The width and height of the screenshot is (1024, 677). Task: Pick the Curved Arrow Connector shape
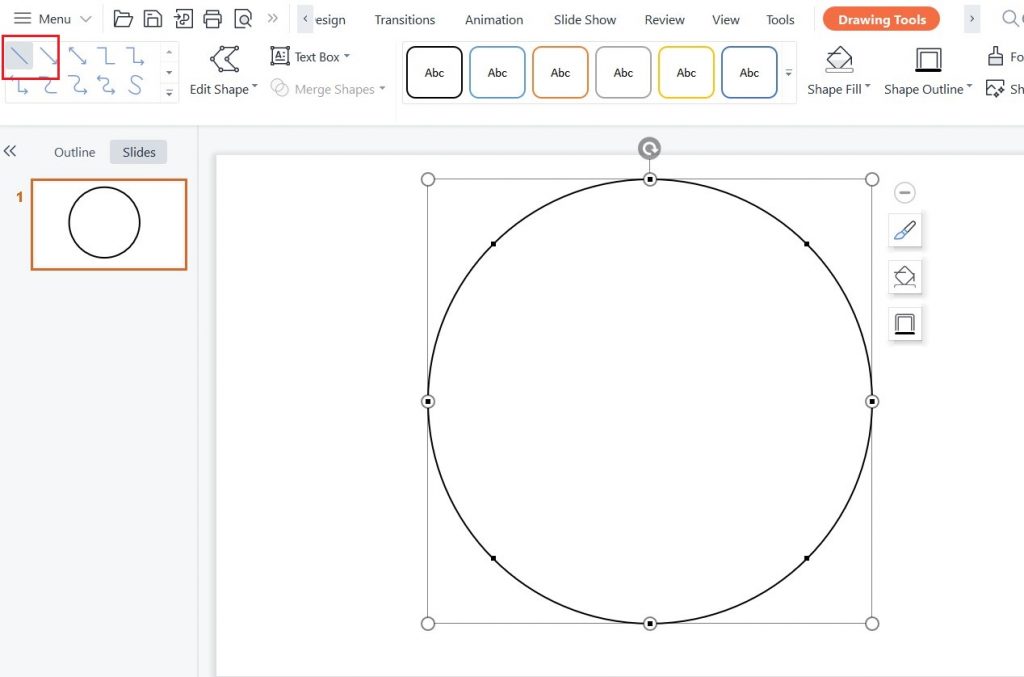coord(77,85)
